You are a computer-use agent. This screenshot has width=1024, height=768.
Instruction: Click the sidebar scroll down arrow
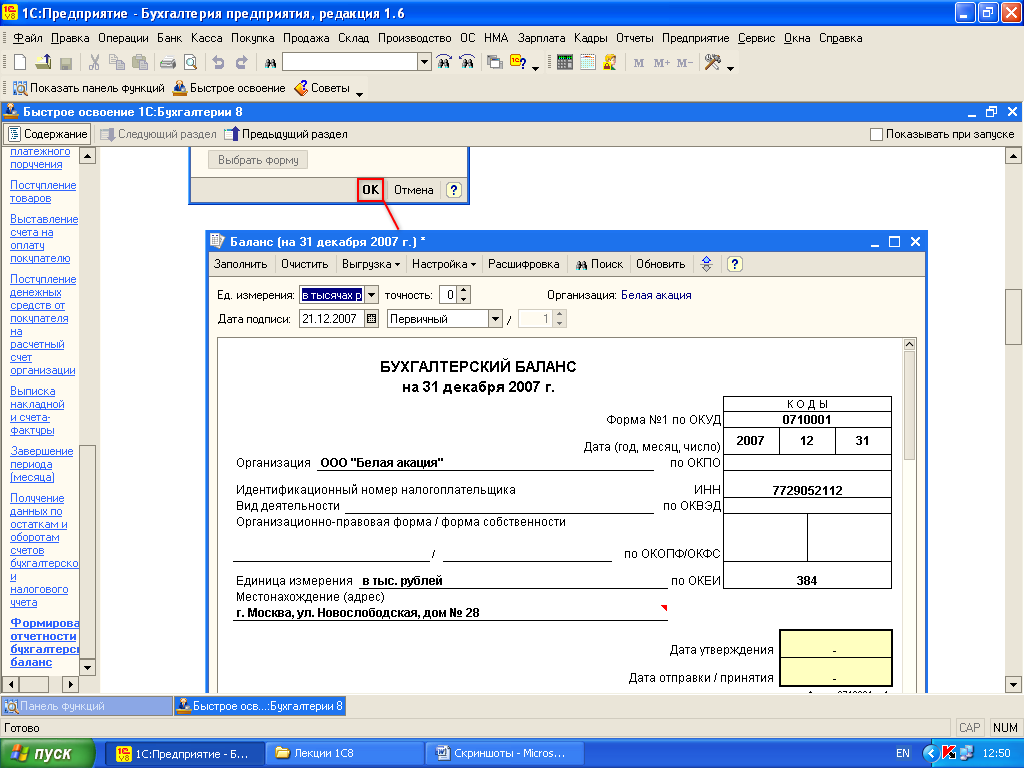tap(87, 667)
